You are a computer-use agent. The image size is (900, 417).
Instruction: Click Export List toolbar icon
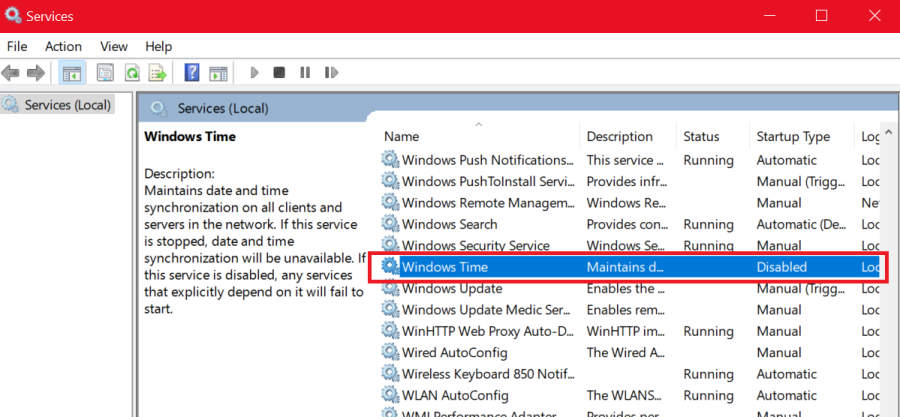[x=157, y=73]
